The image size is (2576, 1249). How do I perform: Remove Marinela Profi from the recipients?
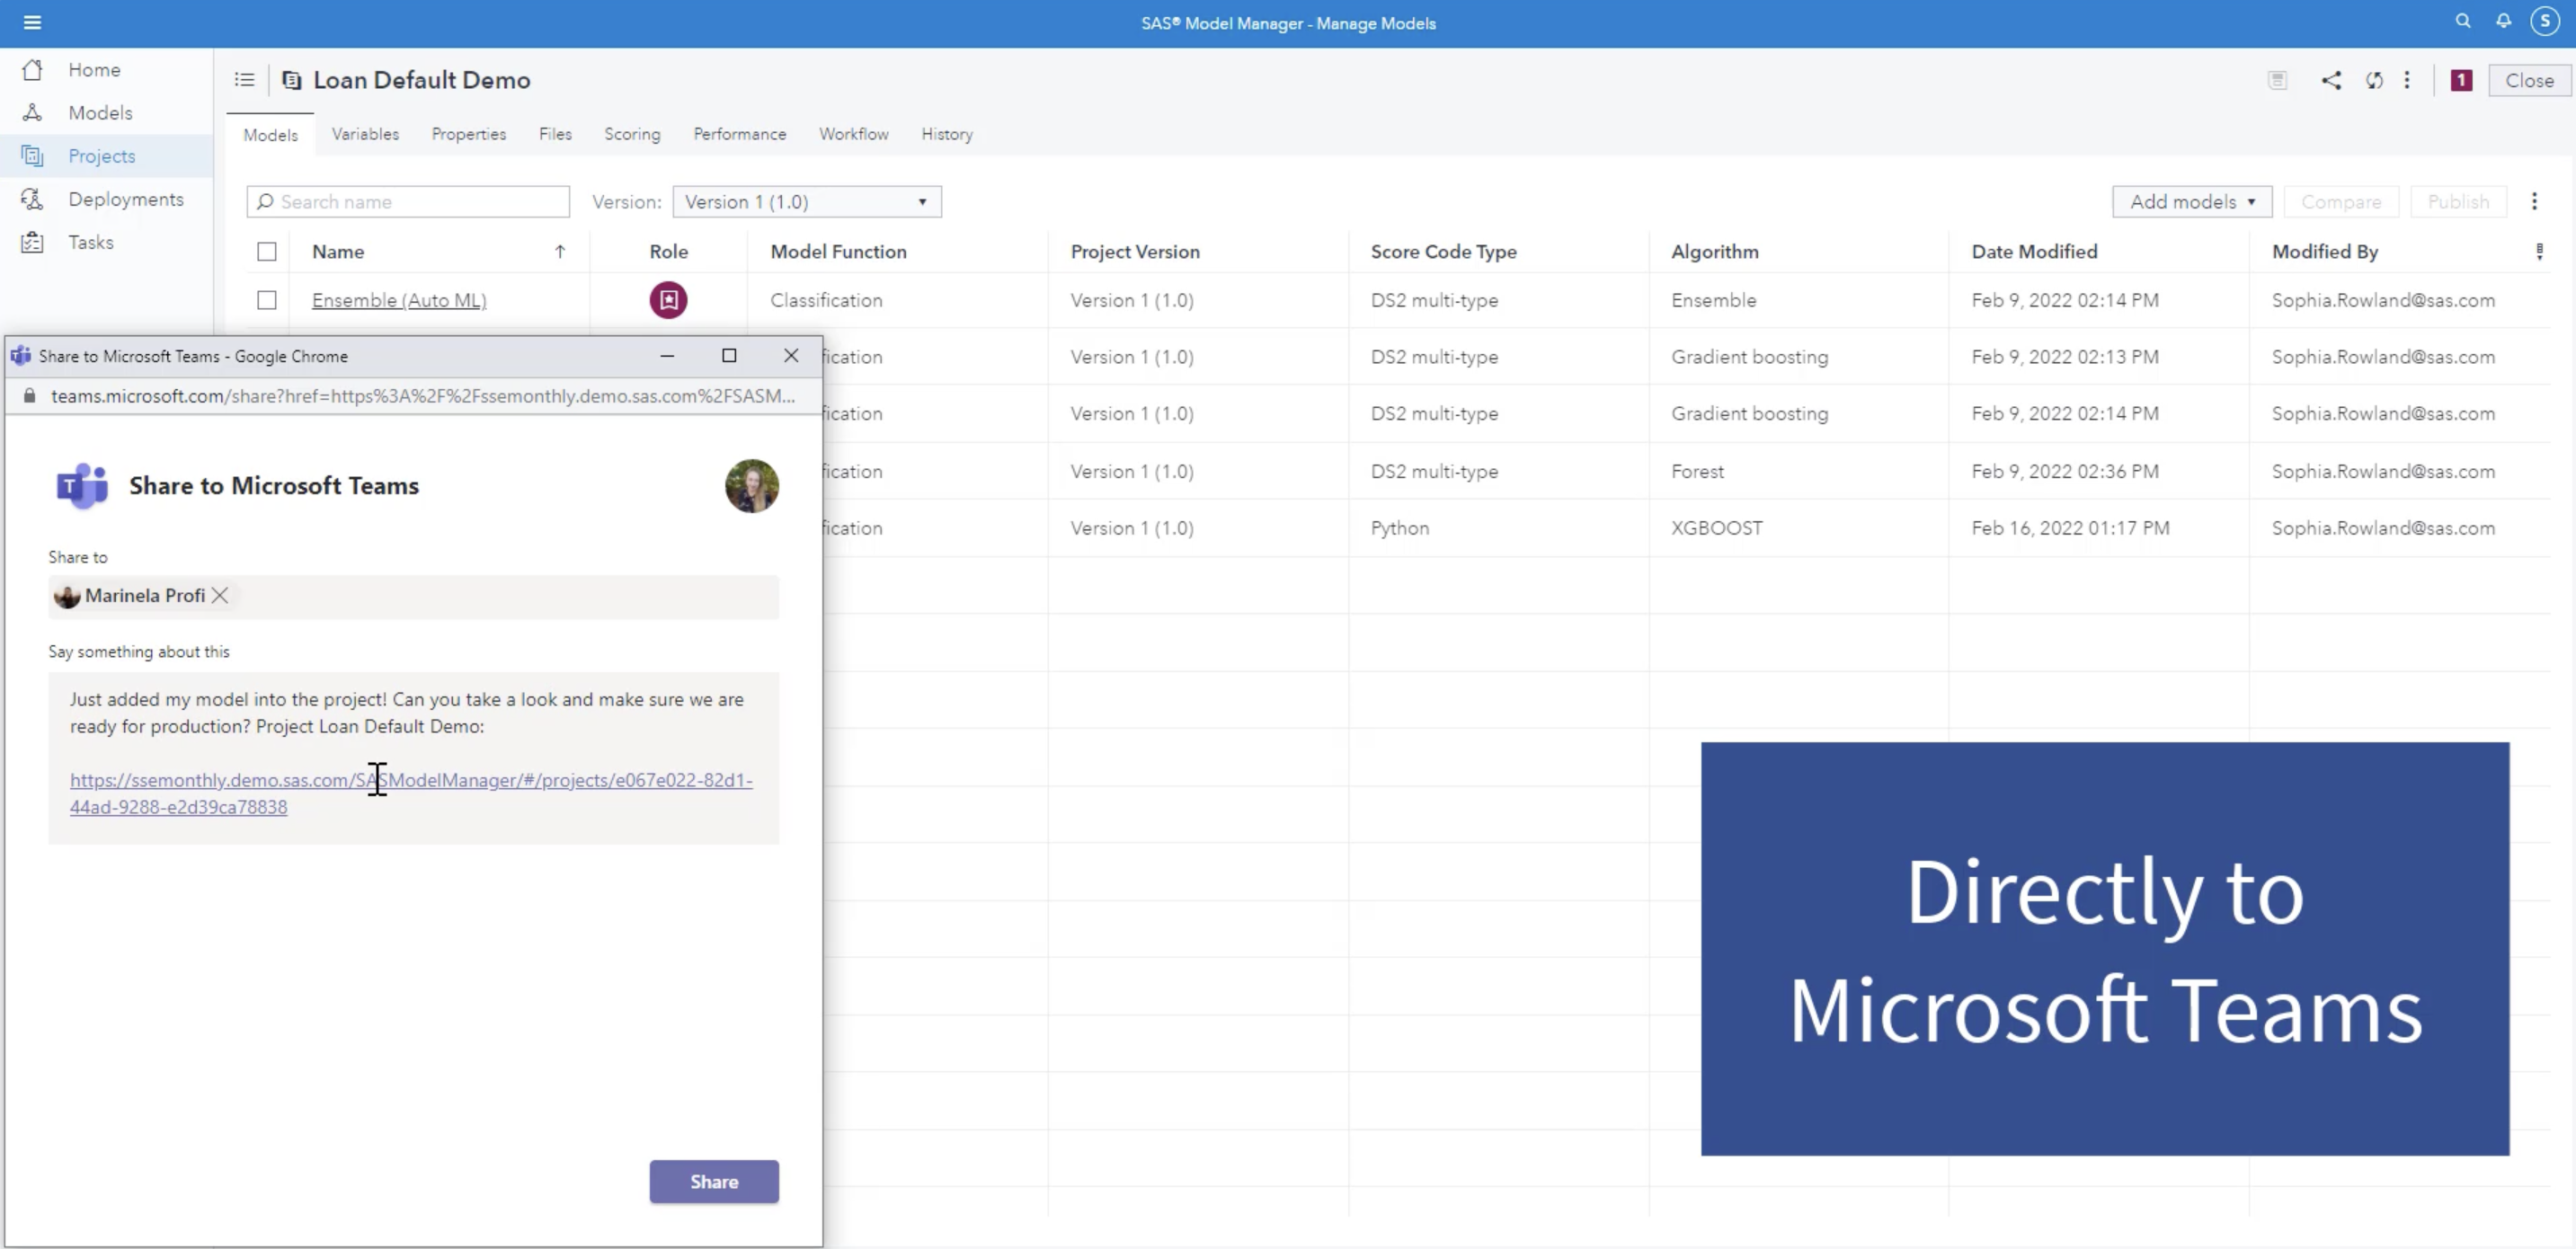pos(220,595)
